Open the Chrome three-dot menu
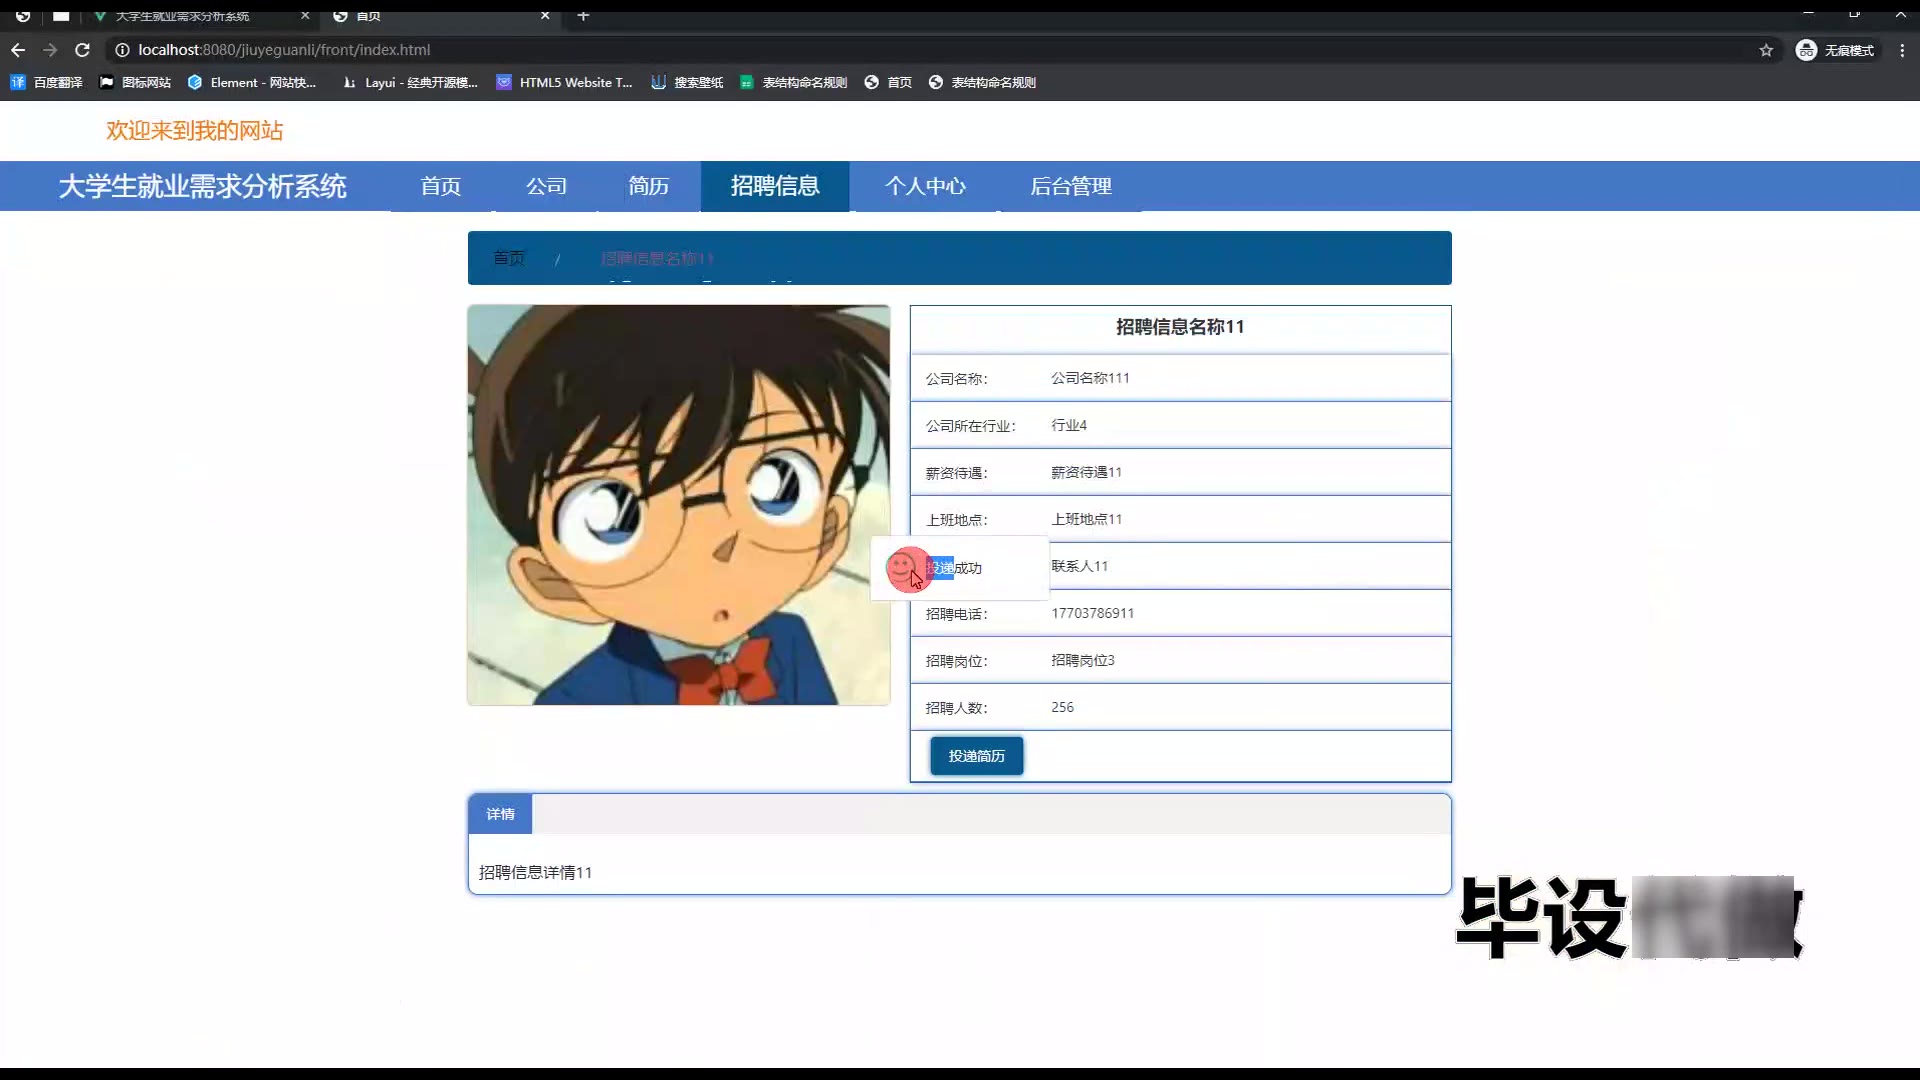The width and height of the screenshot is (1920, 1080). [x=1902, y=50]
